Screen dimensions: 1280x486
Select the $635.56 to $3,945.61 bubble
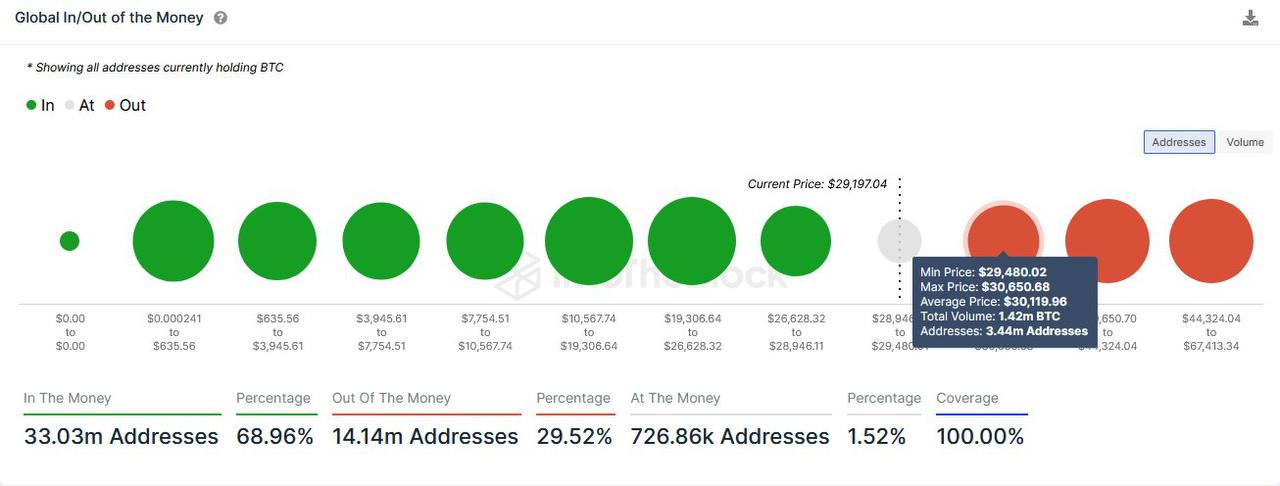277,241
